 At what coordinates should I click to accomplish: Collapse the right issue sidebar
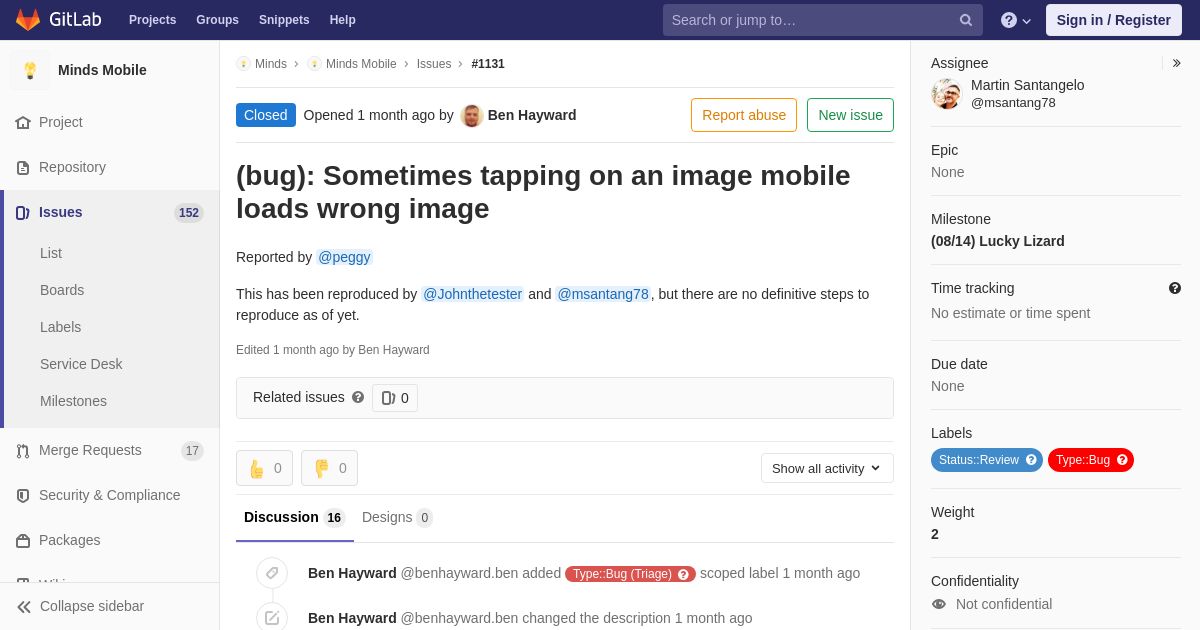pyautogui.click(x=1176, y=63)
